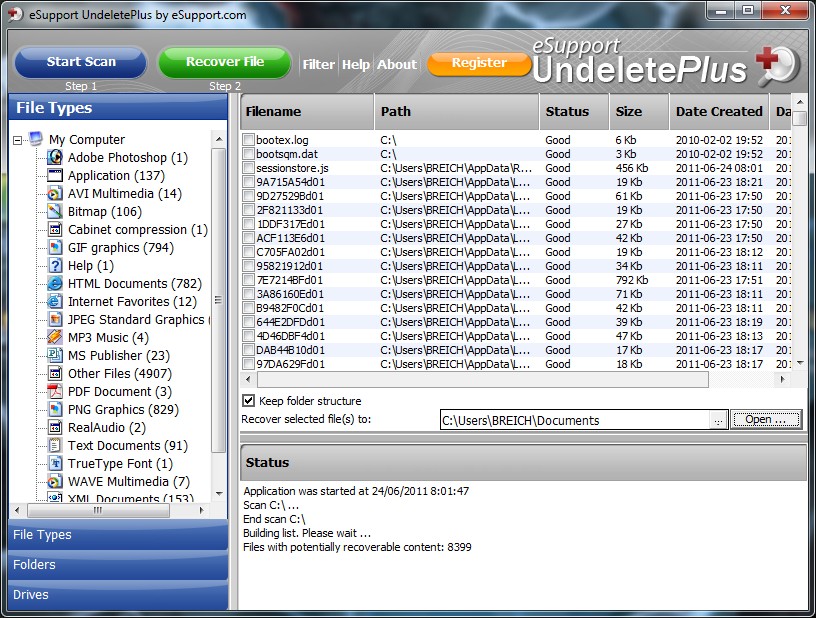Tick the 7E7214BFd01 file checkbox

(x=248, y=280)
